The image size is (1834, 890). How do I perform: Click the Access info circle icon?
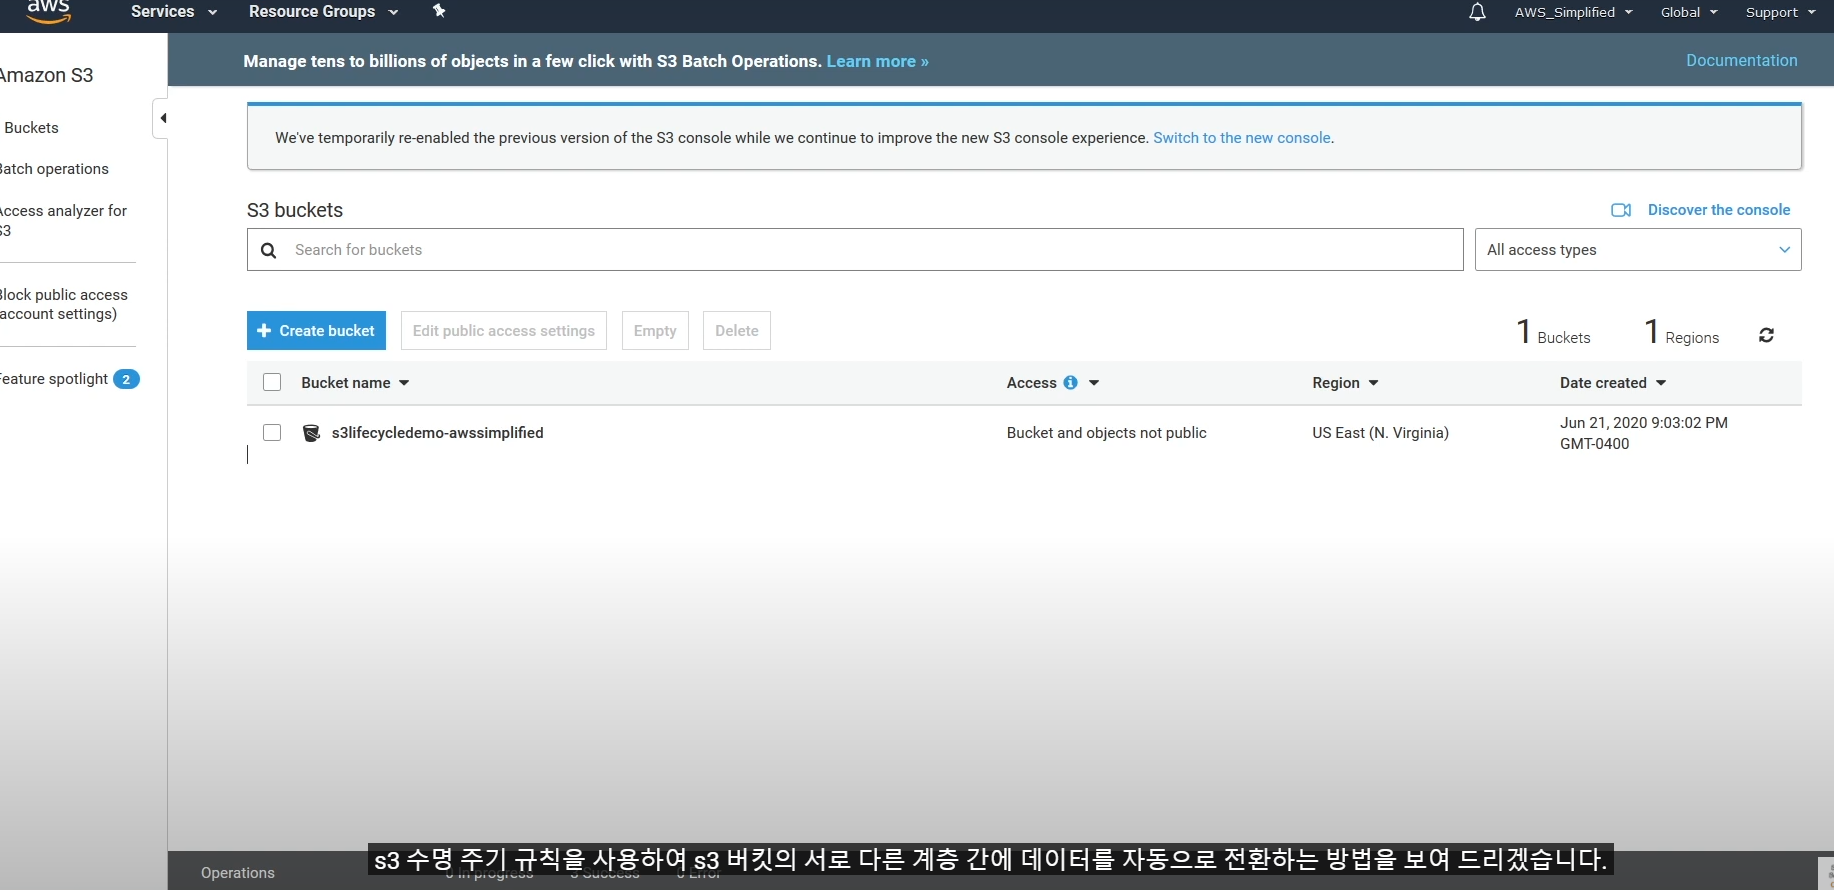[1070, 383]
